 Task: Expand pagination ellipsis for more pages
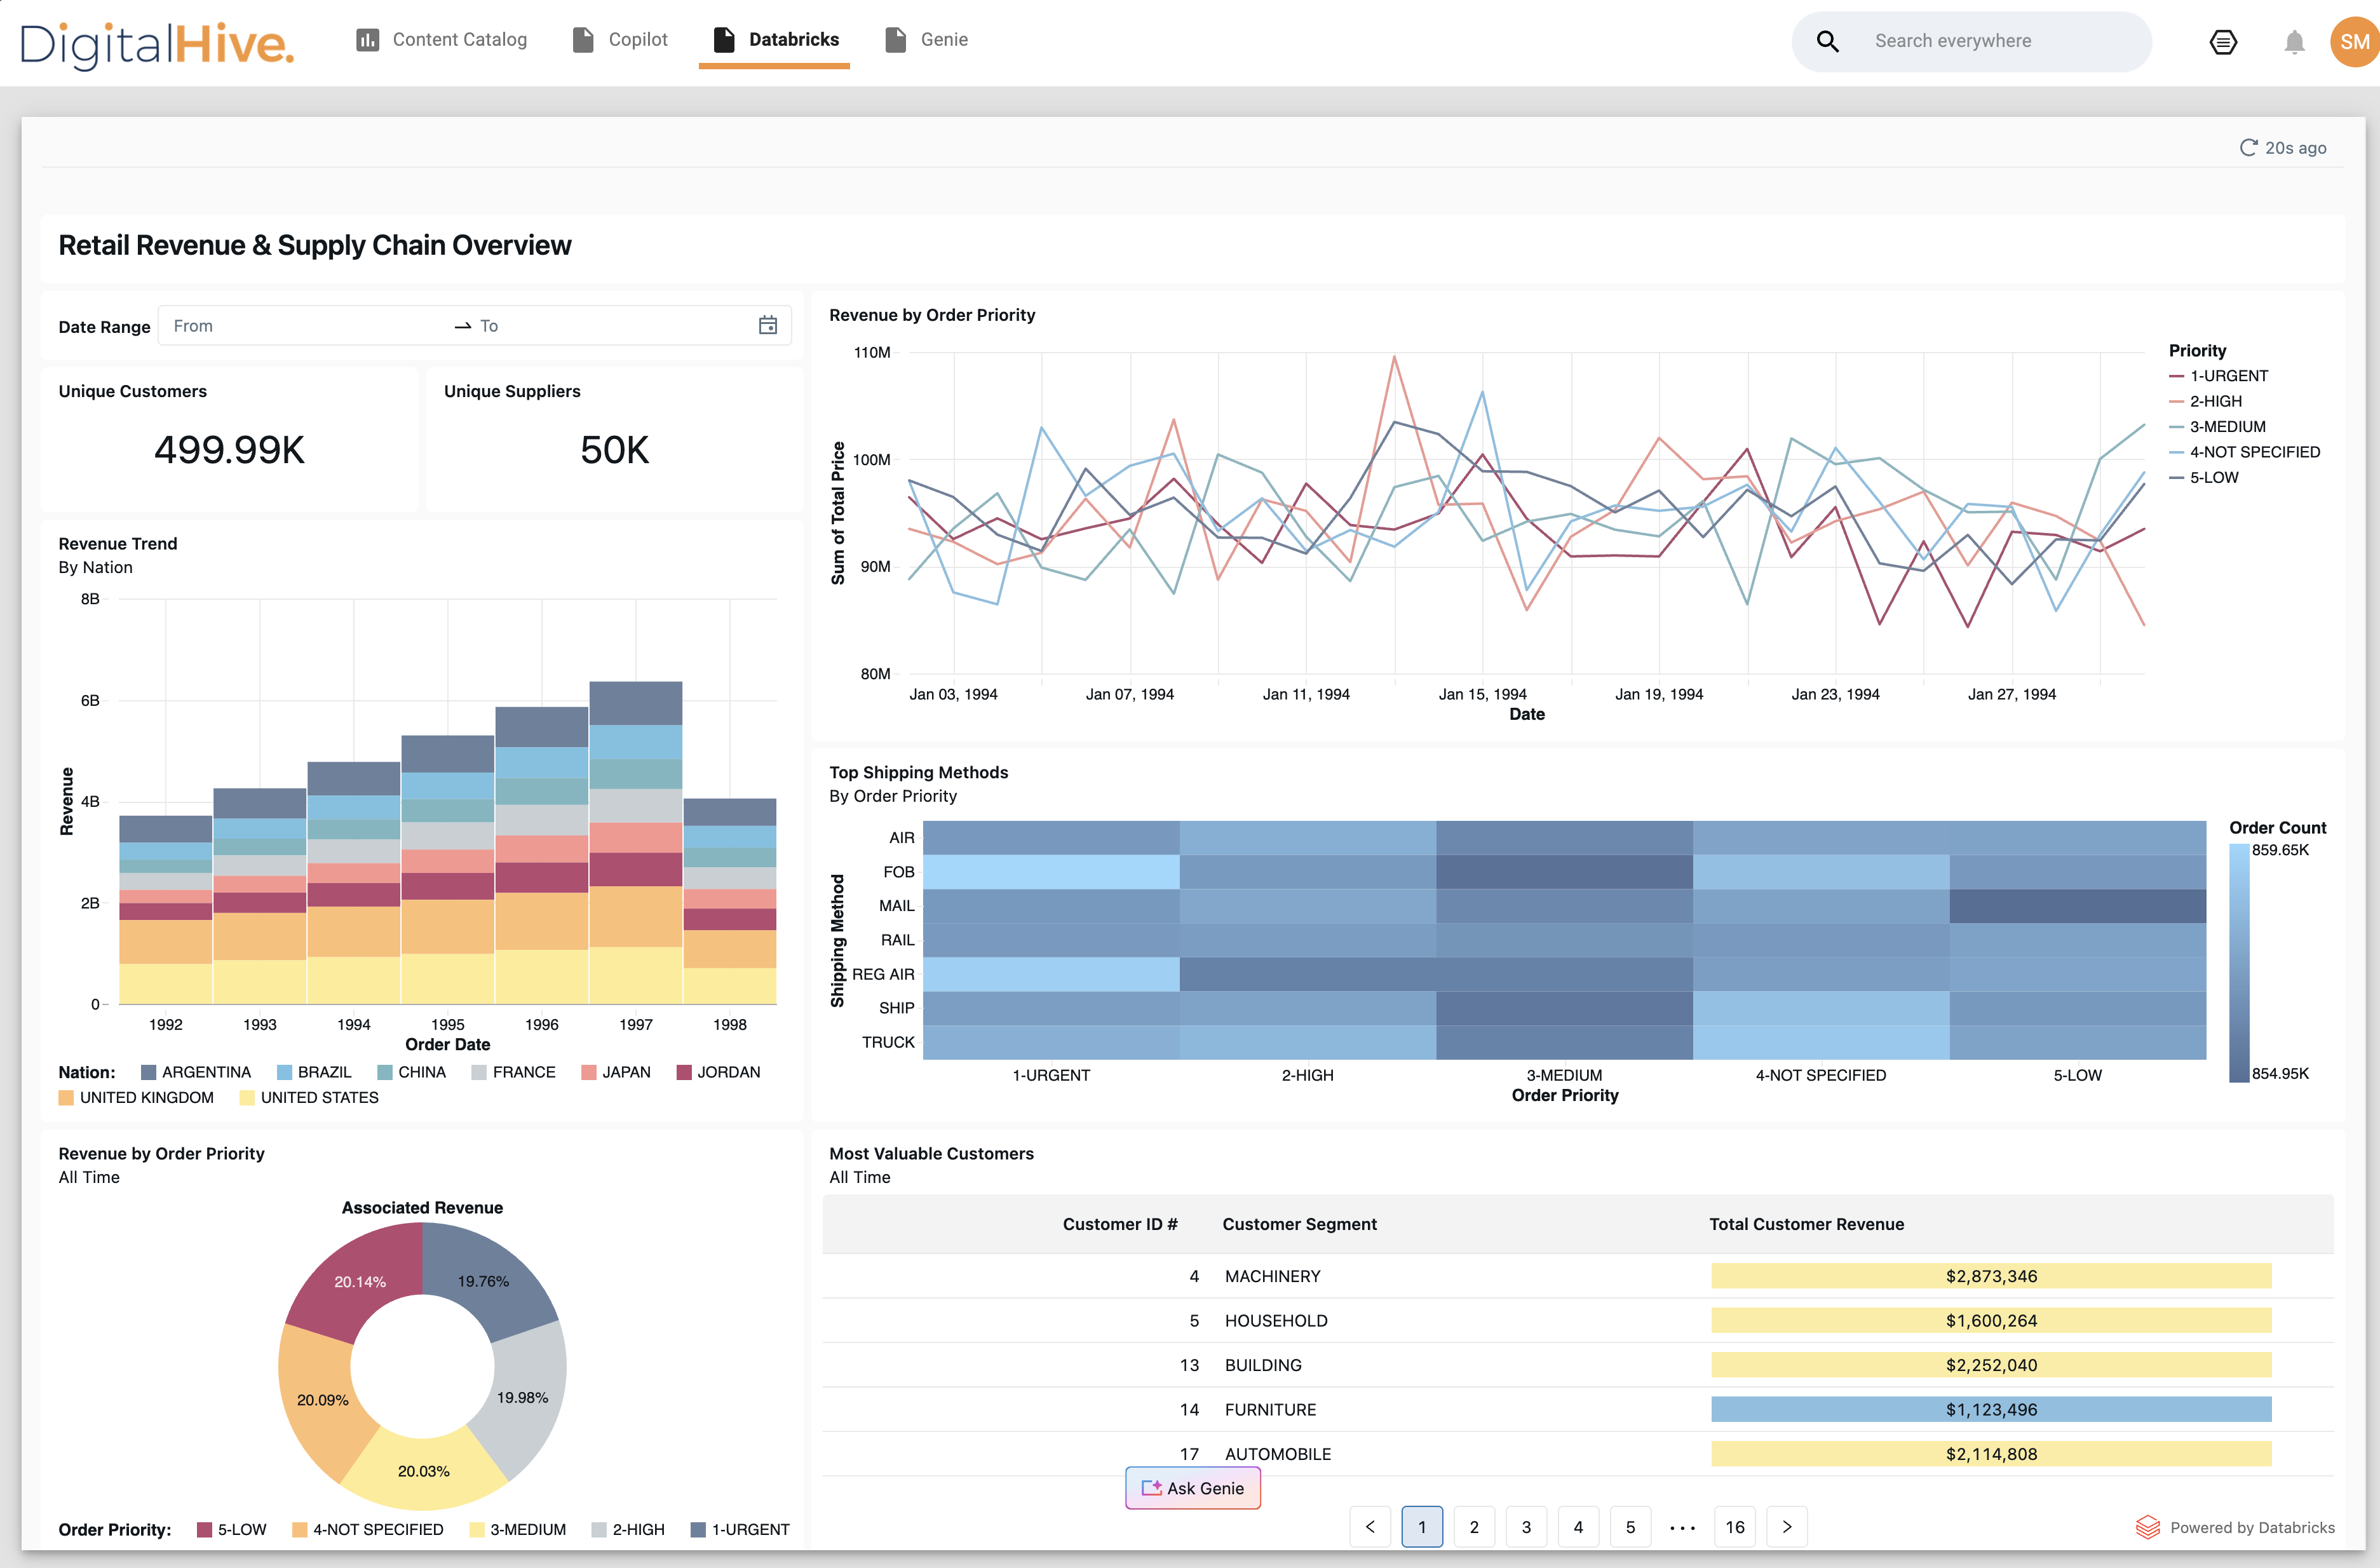(x=1682, y=1527)
